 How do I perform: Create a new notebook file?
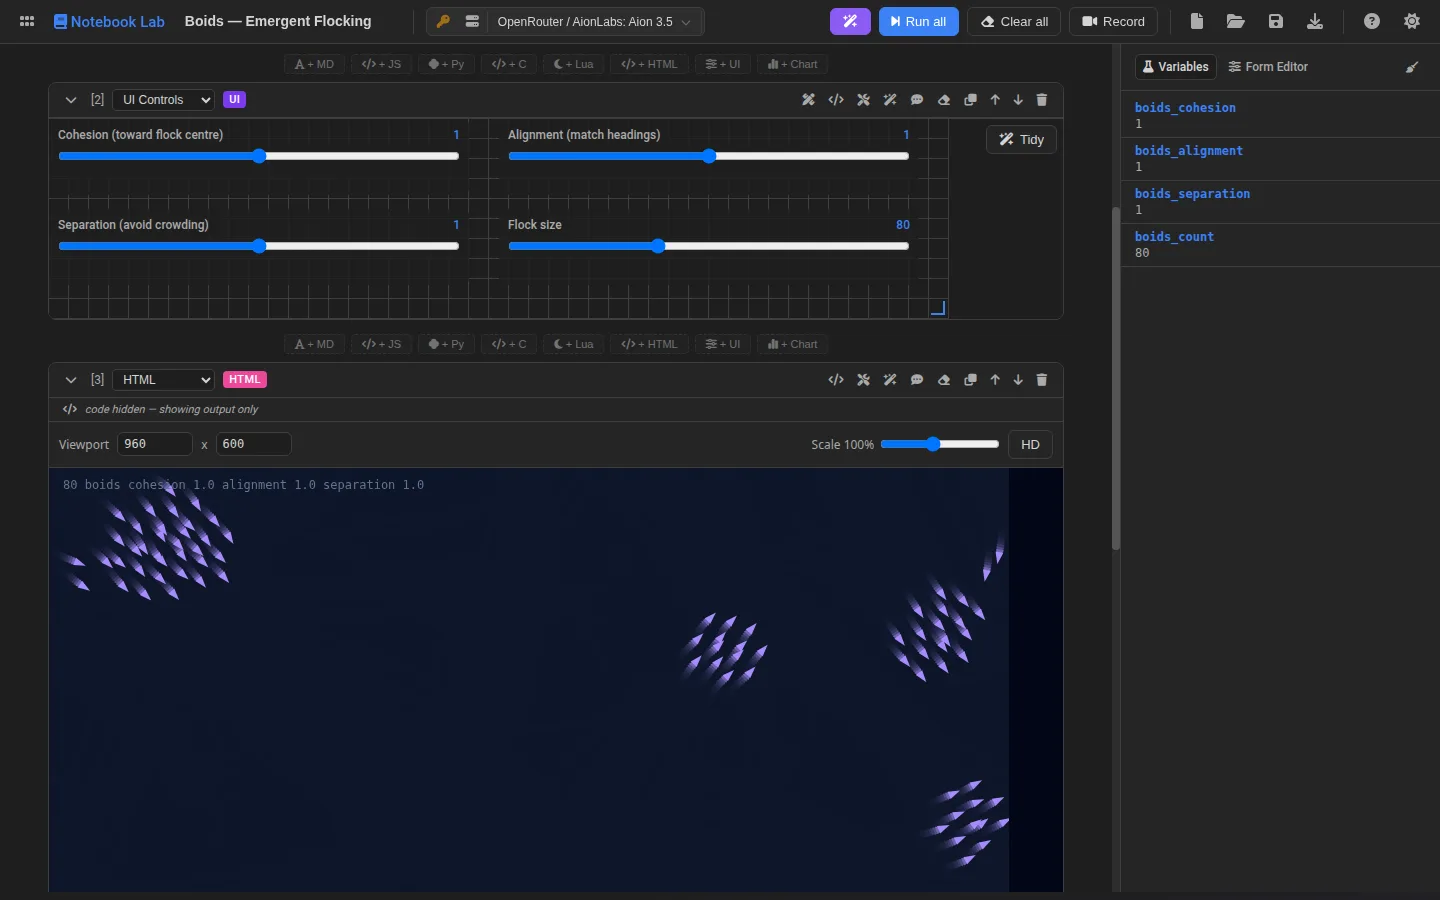(1196, 21)
